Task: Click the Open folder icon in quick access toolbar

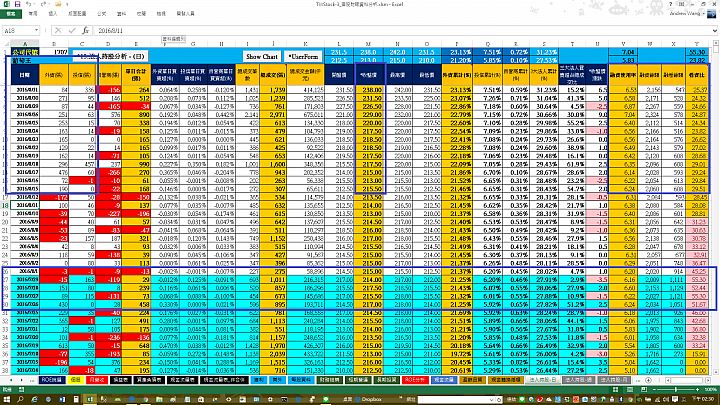Action: pos(58,4)
